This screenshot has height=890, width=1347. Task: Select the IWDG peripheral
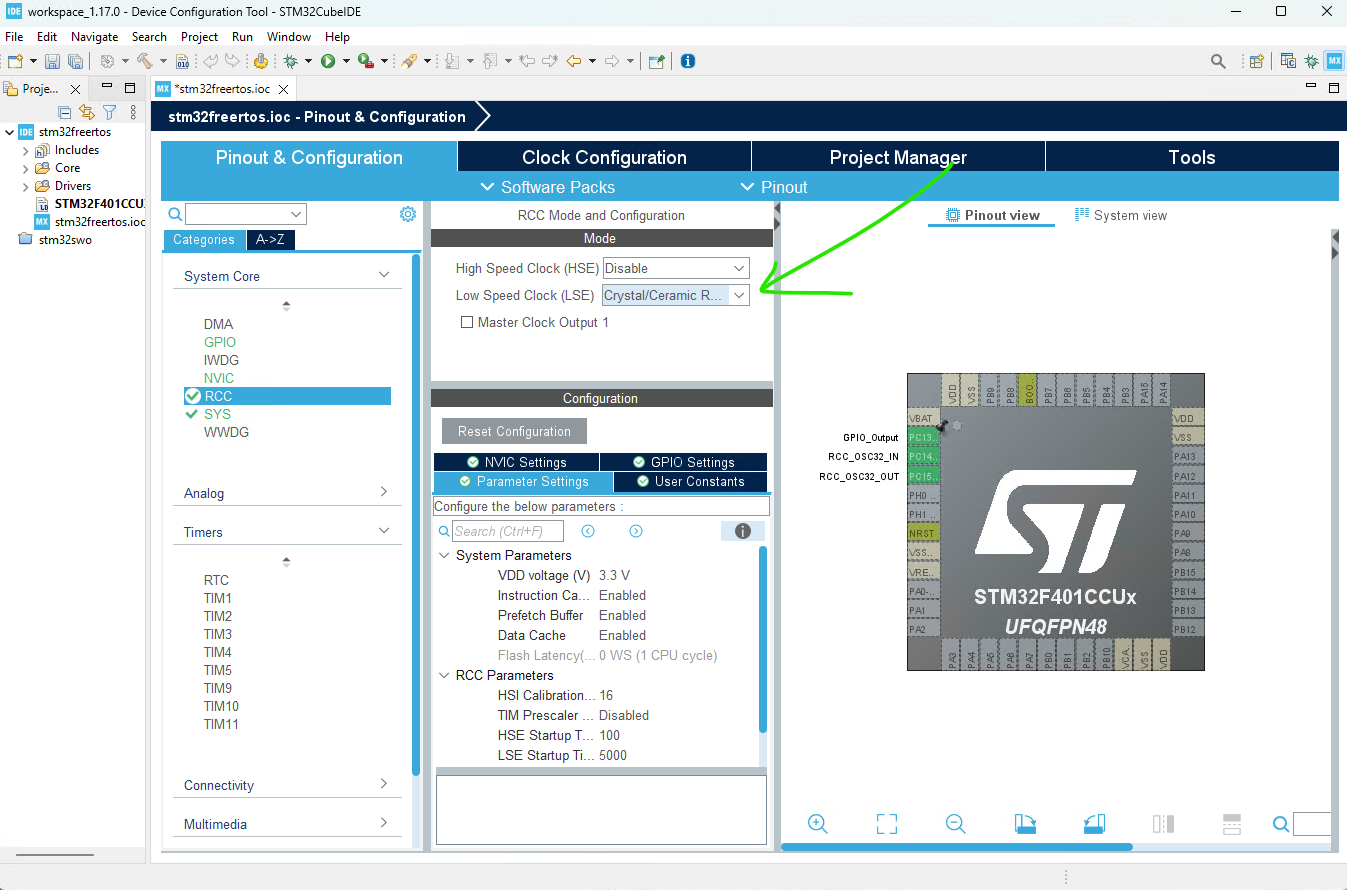click(221, 360)
